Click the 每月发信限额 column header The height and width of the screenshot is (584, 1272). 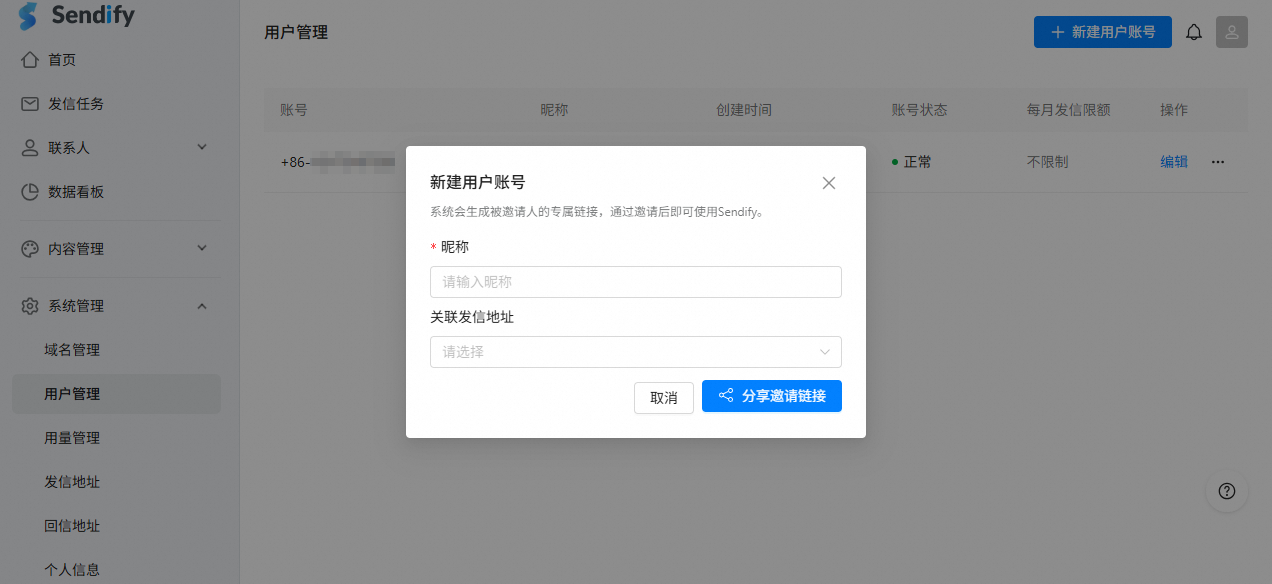pos(1068,110)
